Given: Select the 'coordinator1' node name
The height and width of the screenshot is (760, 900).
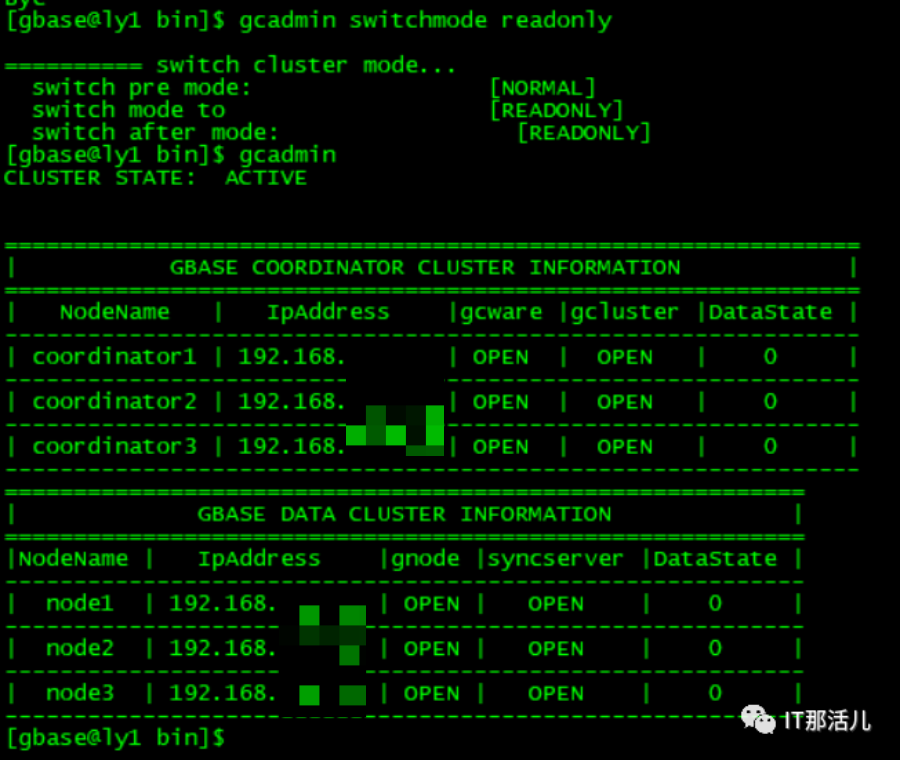Looking at the screenshot, I should click(115, 357).
